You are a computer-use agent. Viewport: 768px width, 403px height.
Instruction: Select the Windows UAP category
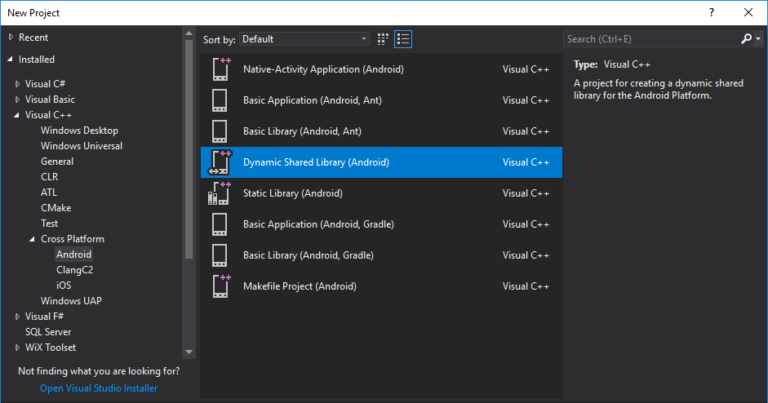[x=71, y=301]
